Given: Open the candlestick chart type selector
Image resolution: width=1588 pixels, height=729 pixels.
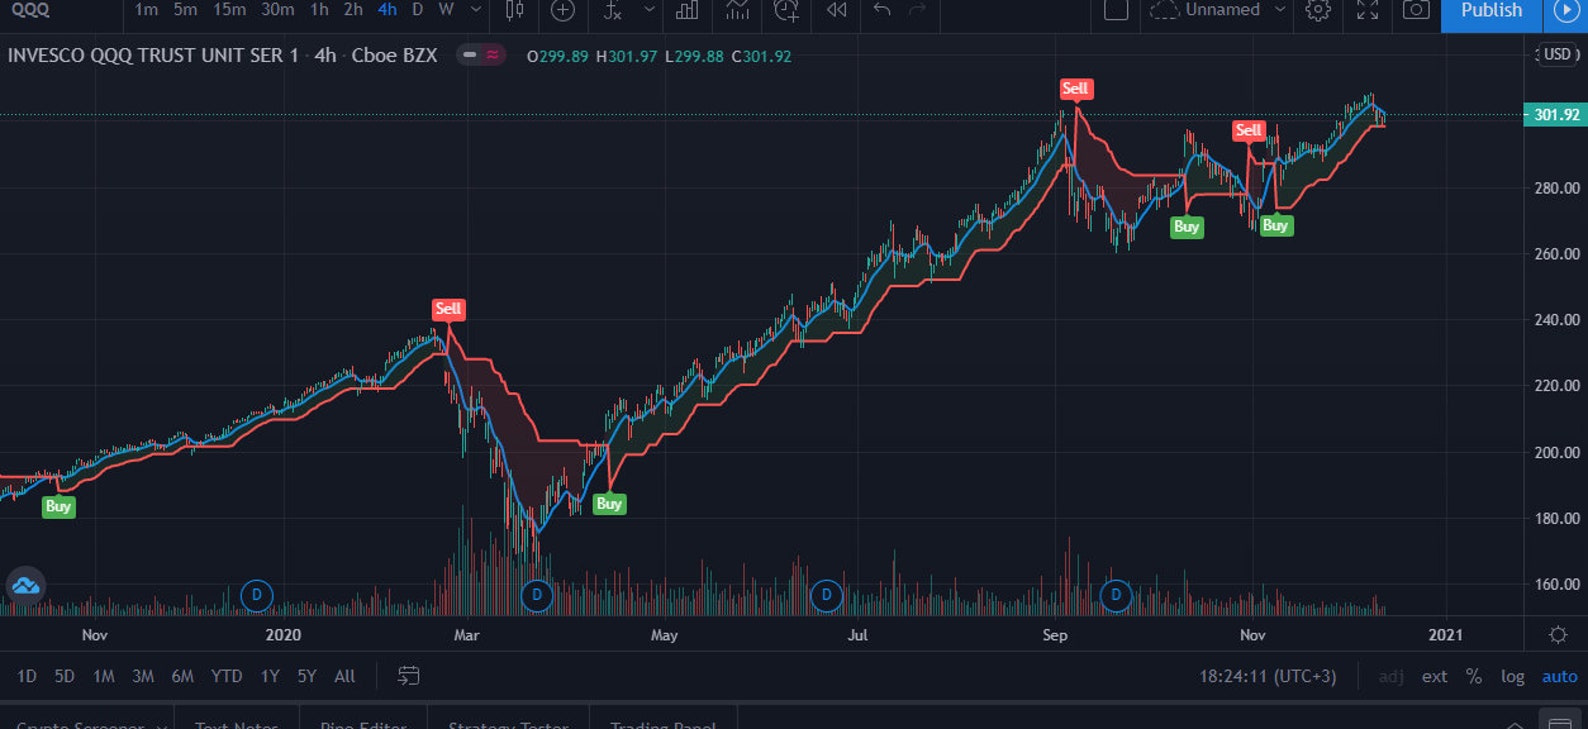Looking at the screenshot, I should tap(515, 11).
